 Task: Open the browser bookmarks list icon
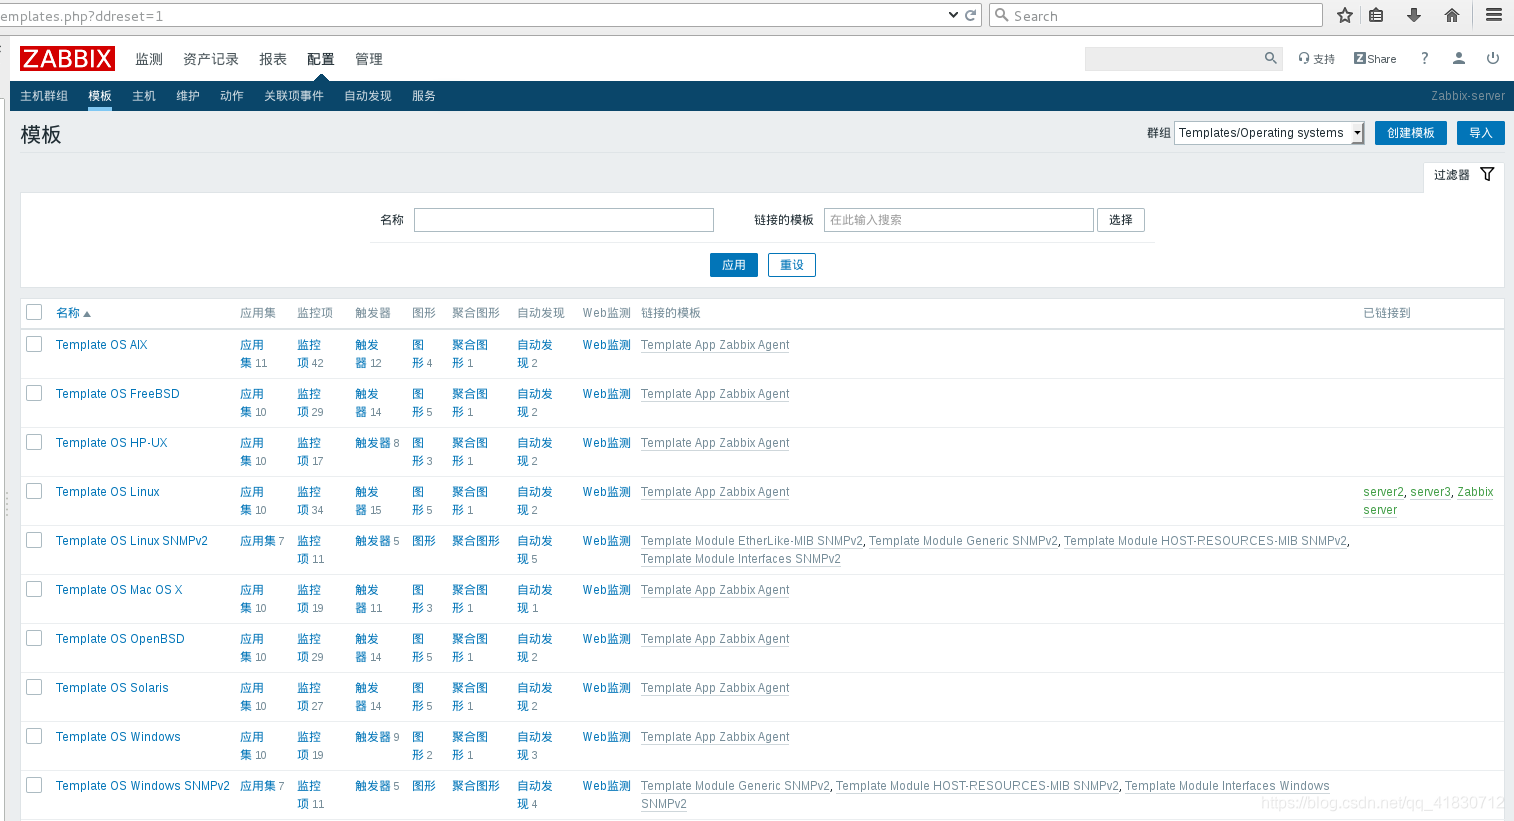(x=1377, y=15)
